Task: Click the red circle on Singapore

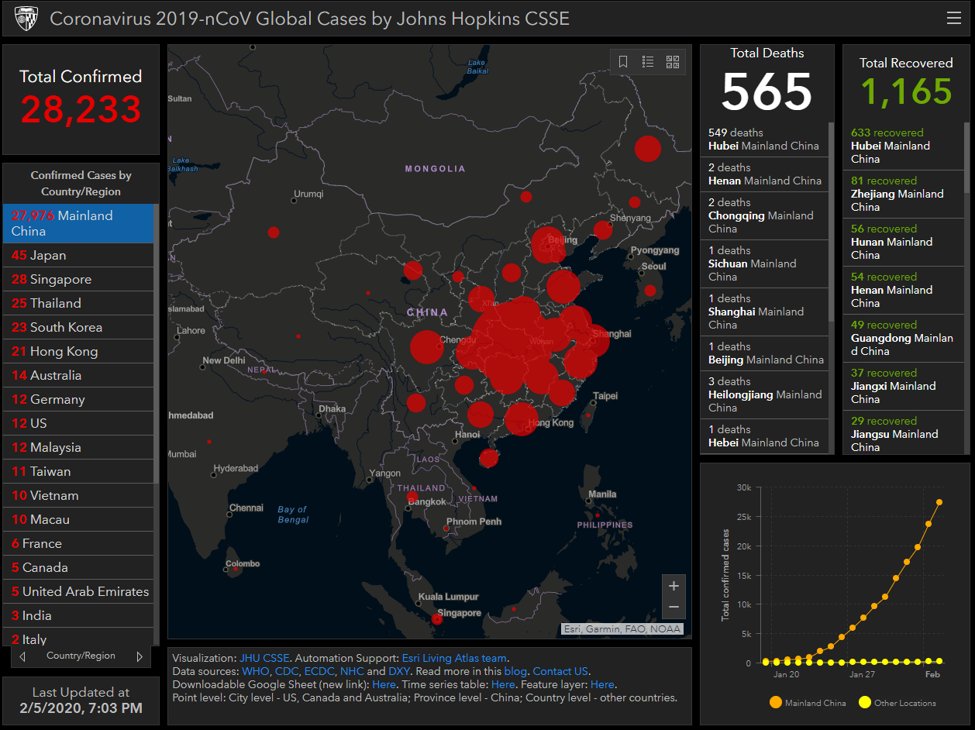Action: pos(437,619)
